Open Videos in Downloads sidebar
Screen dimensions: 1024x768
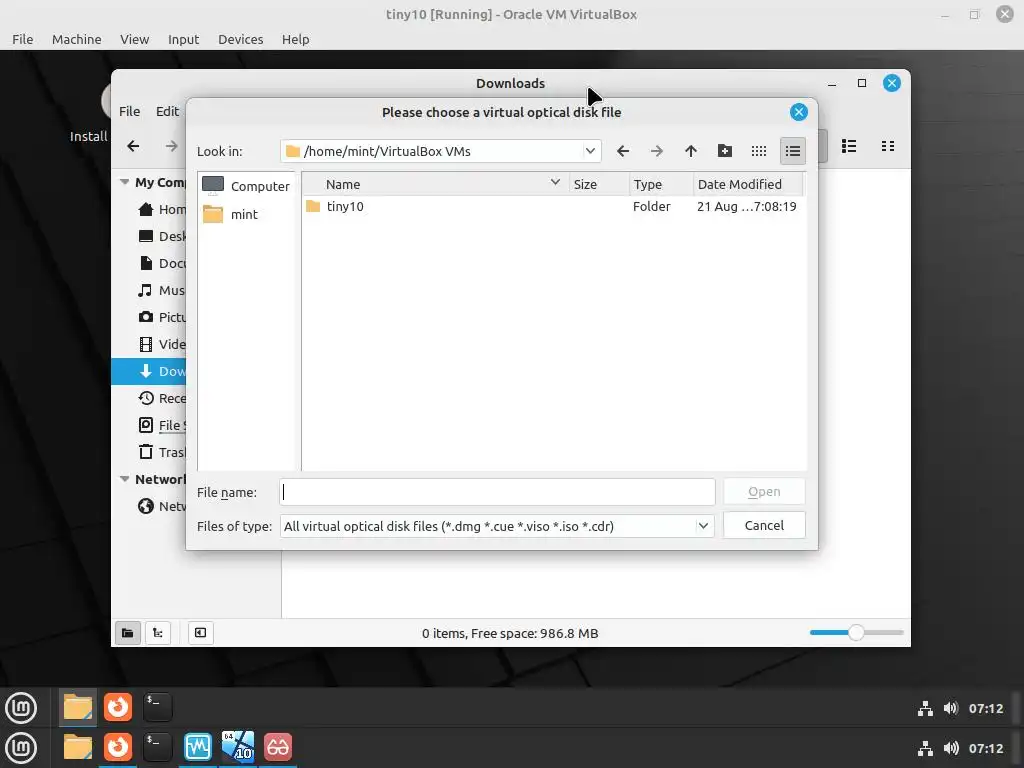[149, 344]
